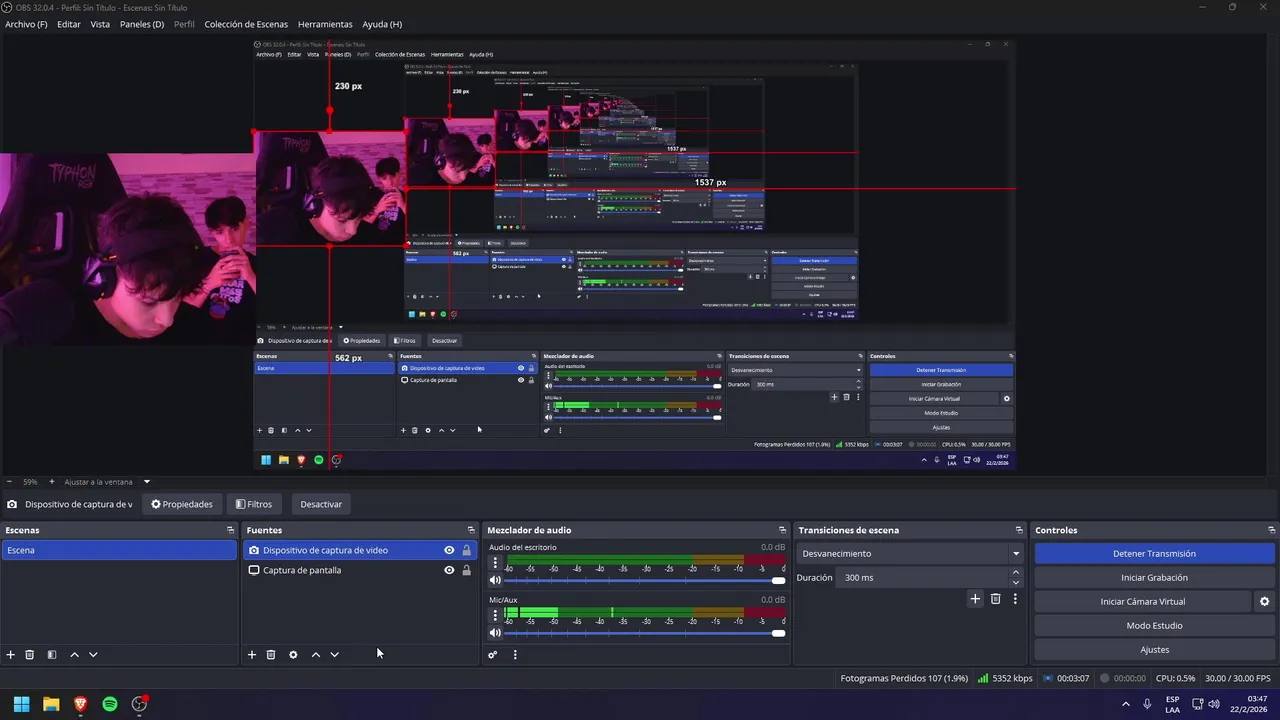This screenshot has width=1280, height=720.
Task: Show hidden system tray icons chevron
Action: point(1126,704)
